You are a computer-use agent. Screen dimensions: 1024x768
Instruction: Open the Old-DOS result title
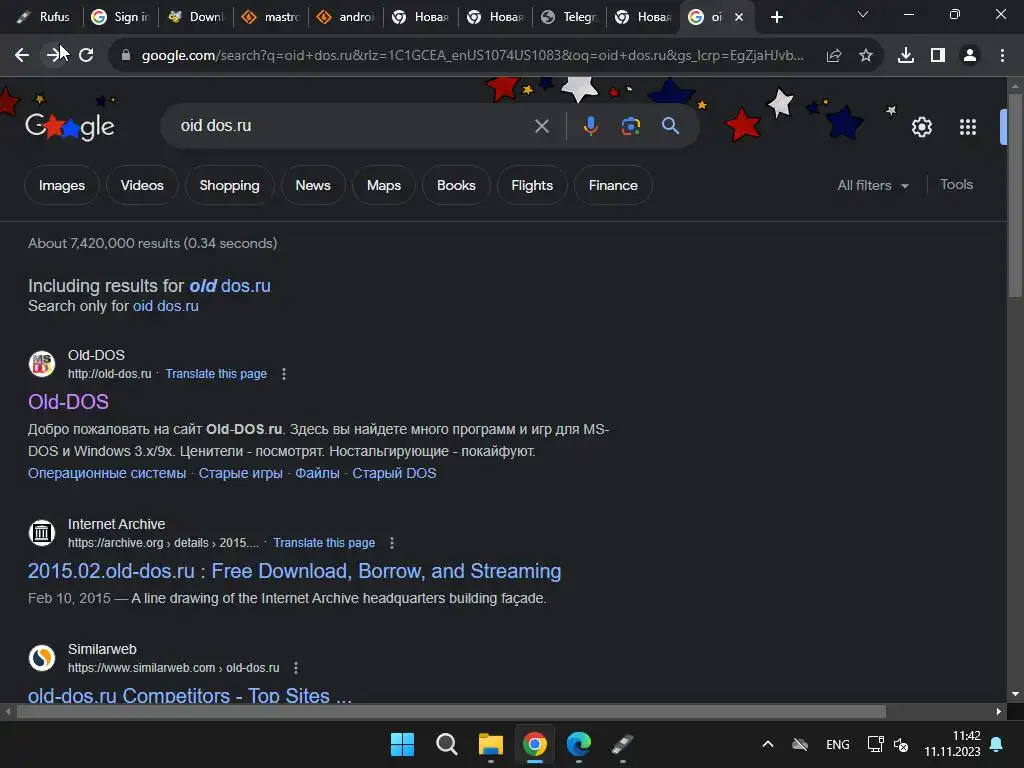pyautogui.click(x=69, y=402)
